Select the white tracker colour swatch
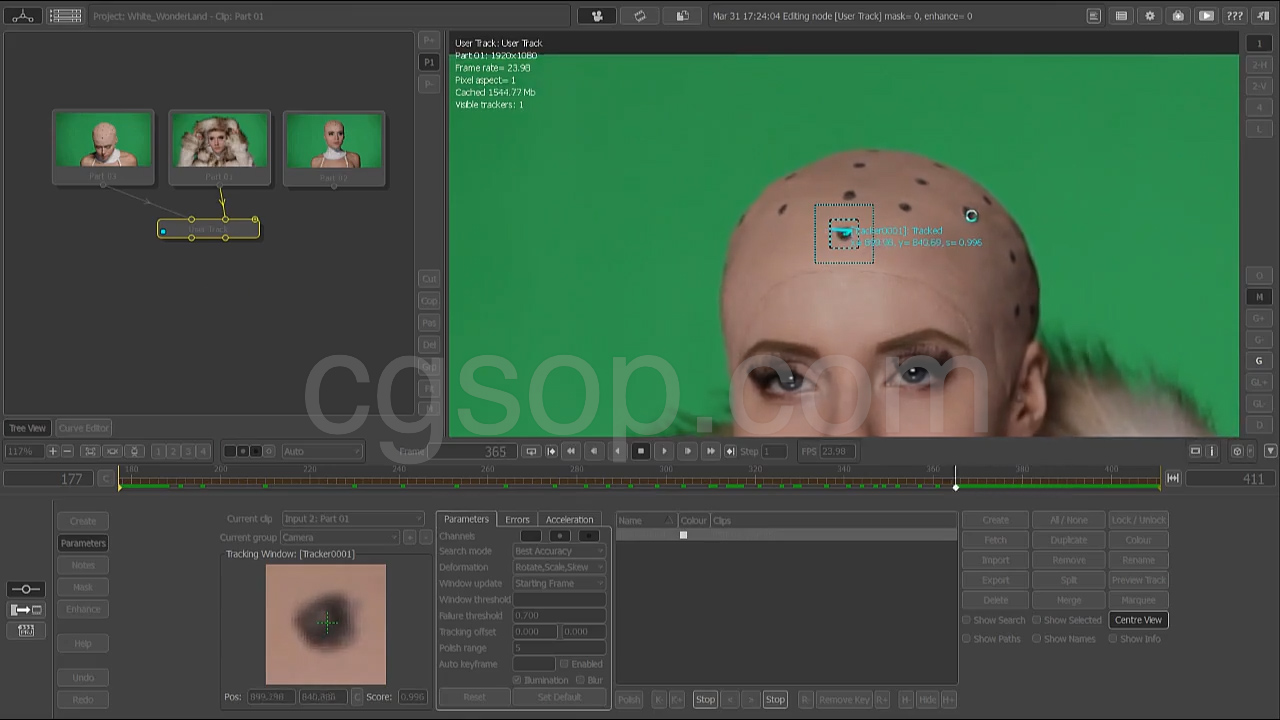The image size is (1280, 720). [683, 535]
